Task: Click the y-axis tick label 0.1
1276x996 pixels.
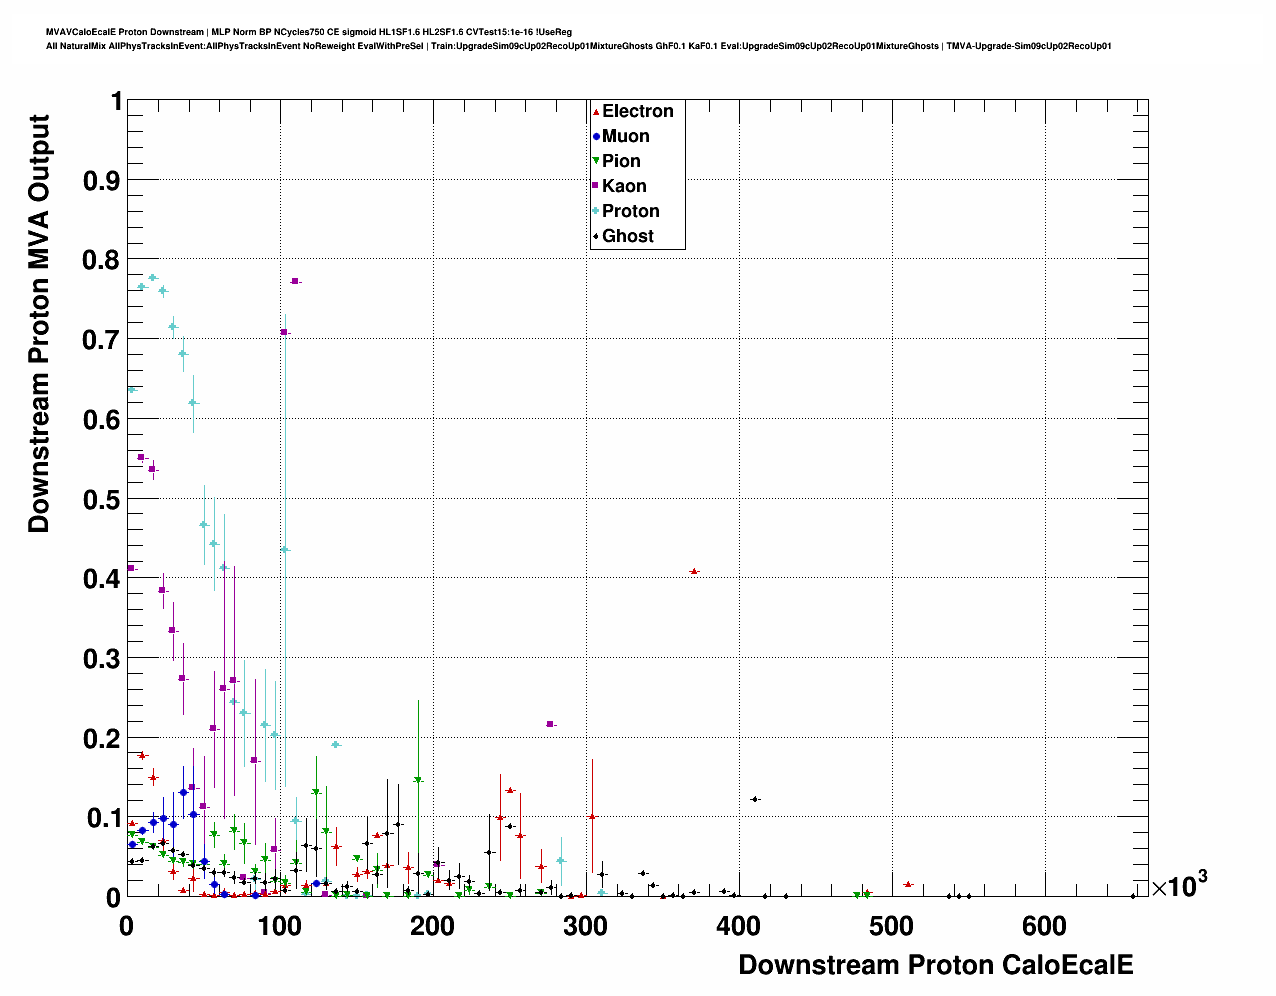Action: (x=101, y=819)
